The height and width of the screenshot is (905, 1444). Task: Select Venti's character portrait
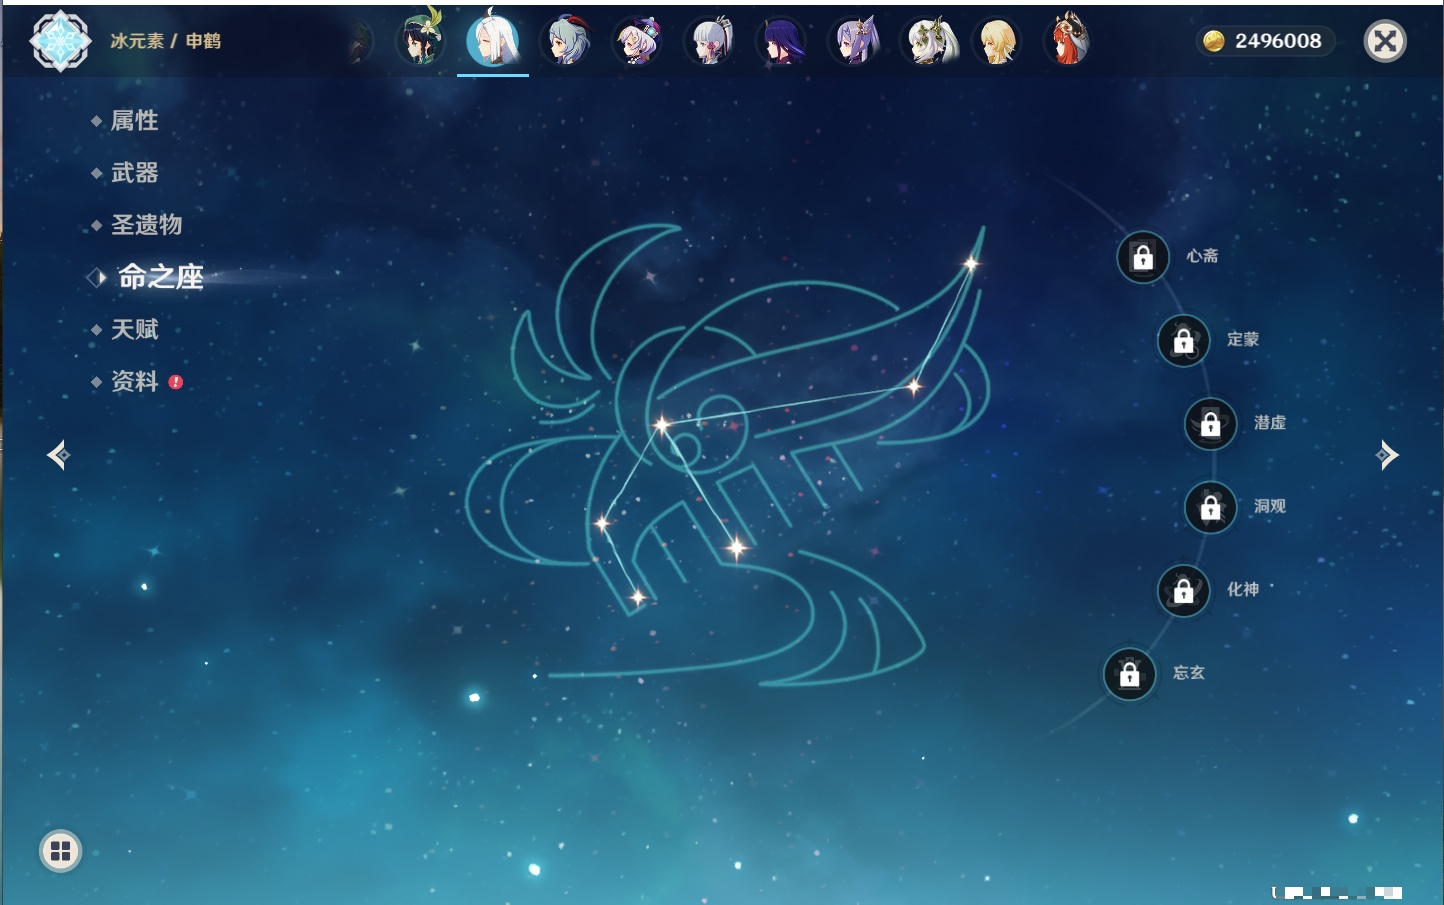coord(420,41)
